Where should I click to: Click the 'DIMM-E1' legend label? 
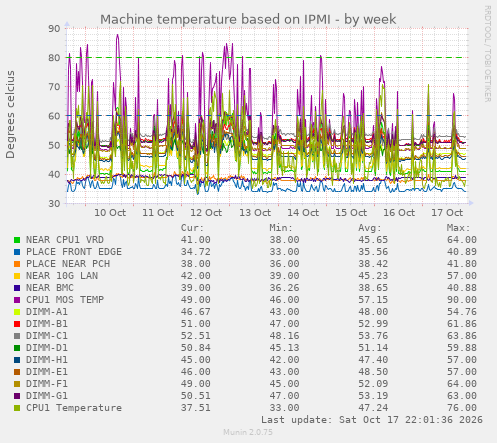[47, 372]
